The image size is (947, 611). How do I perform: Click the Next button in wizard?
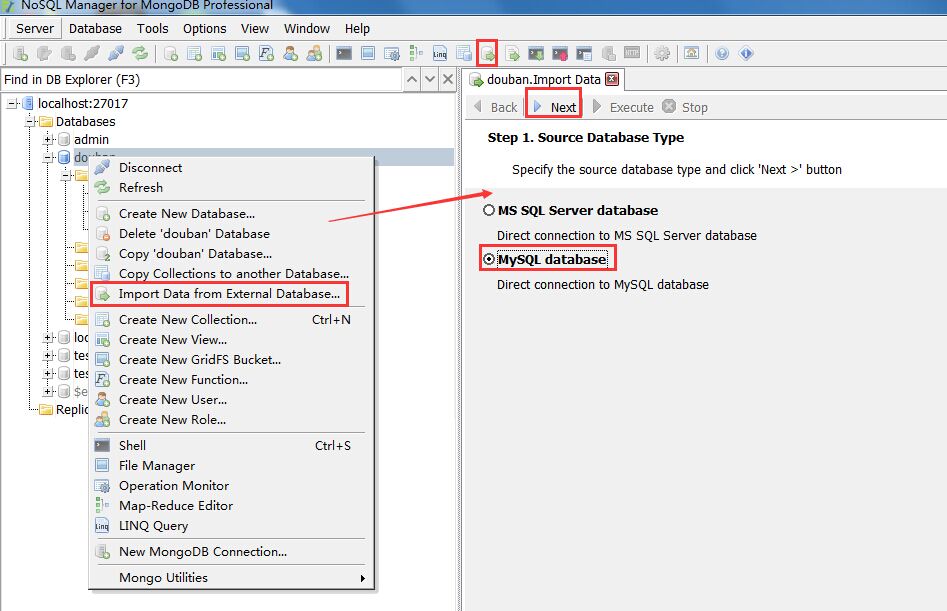pyautogui.click(x=554, y=107)
